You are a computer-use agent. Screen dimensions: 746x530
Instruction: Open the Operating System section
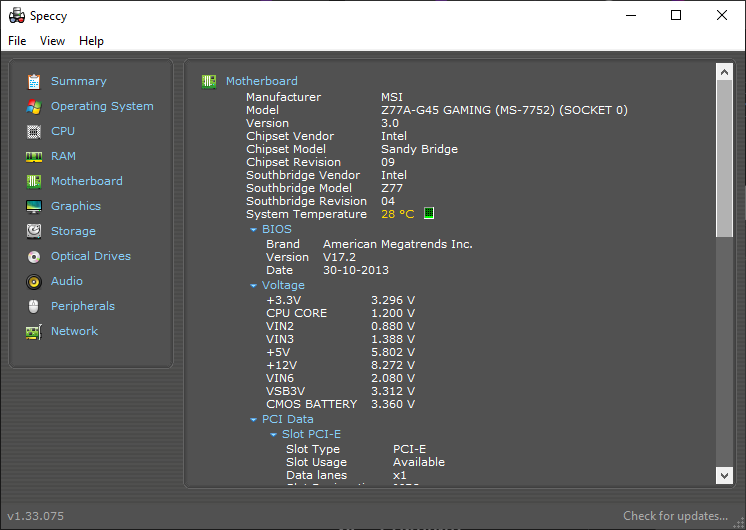pyautogui.click(x=102, y=106)
